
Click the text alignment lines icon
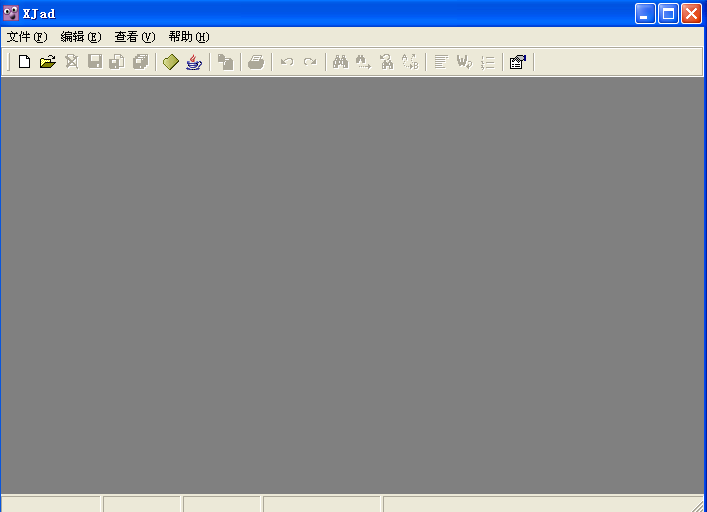coord(441,62)
